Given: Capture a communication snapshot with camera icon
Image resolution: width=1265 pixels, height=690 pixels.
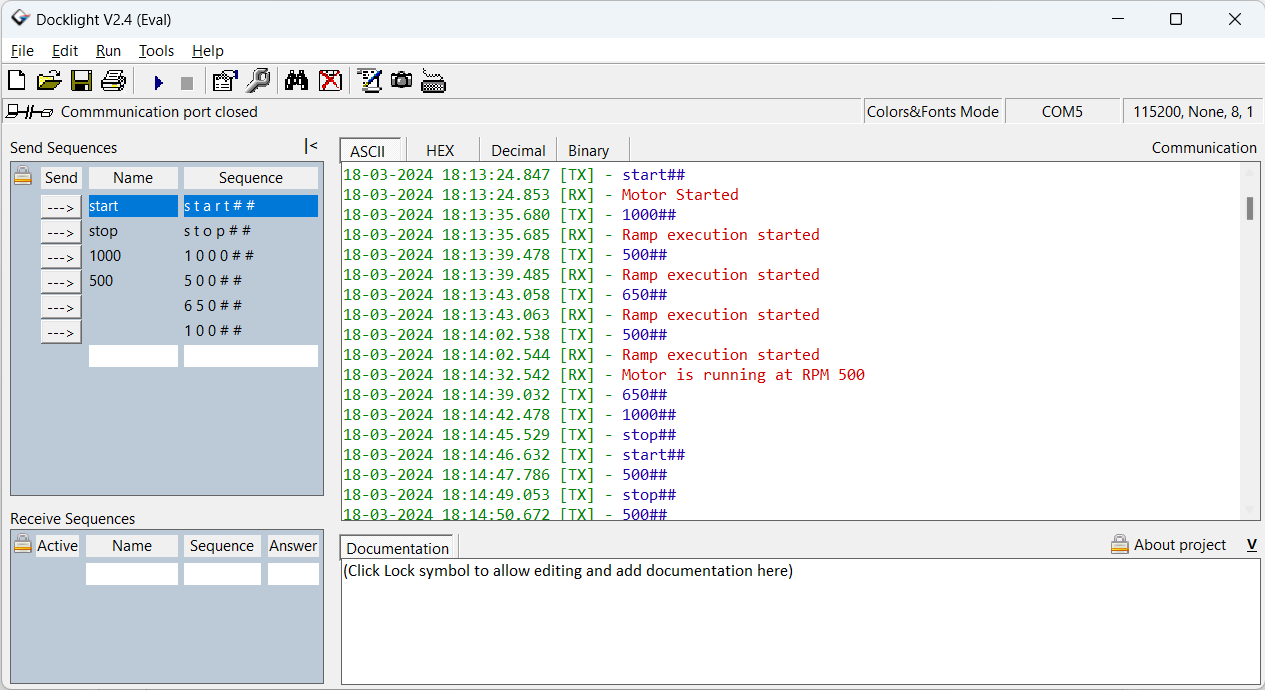Looking at the screenshot, I should click(x=401, y=80).
